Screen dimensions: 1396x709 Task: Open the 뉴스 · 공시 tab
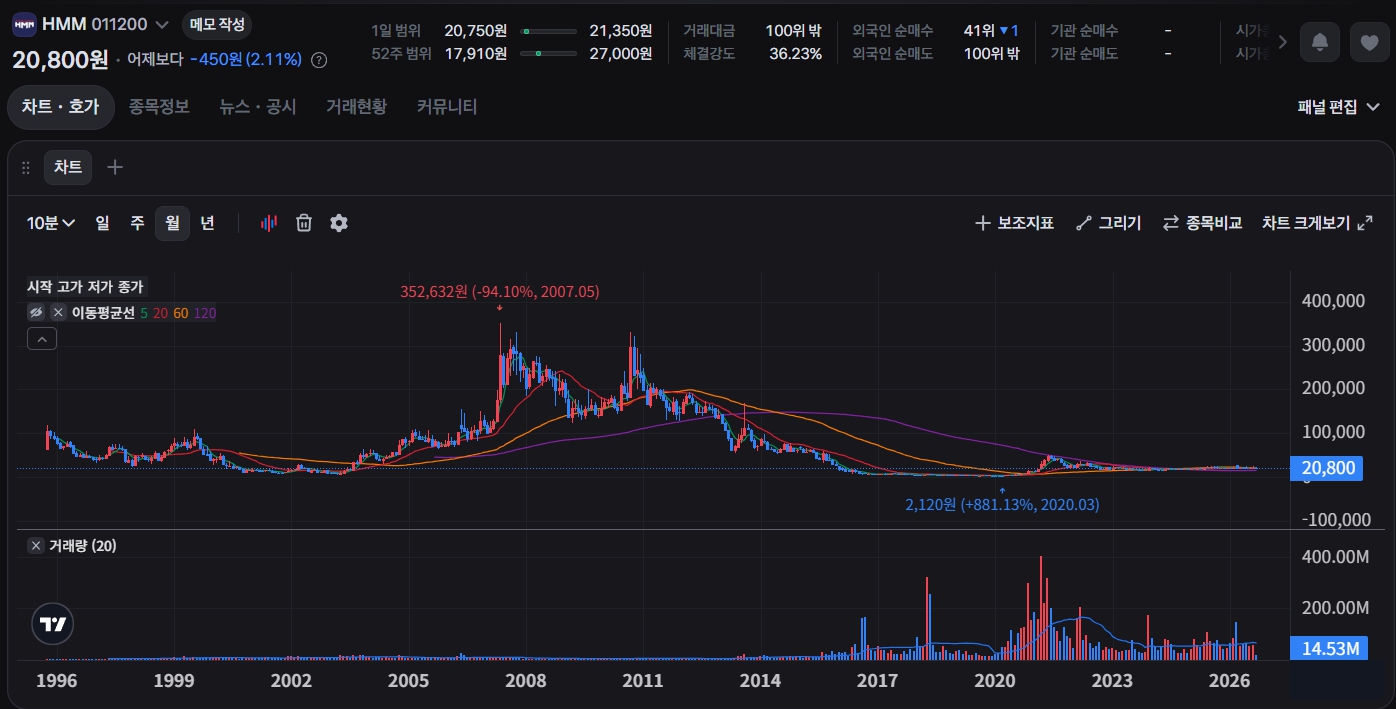coord(258,107)
